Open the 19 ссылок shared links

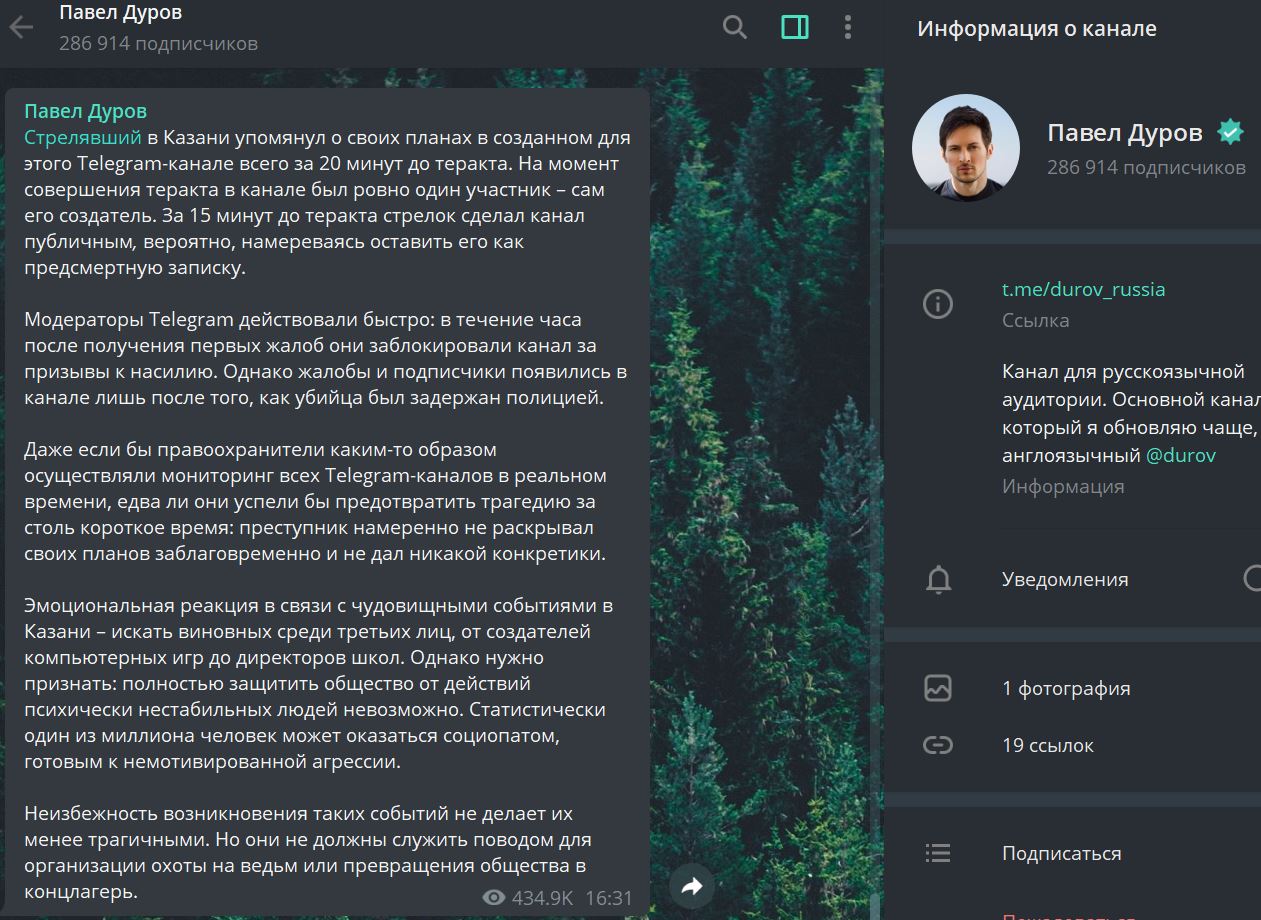[x=1047, y=745]
